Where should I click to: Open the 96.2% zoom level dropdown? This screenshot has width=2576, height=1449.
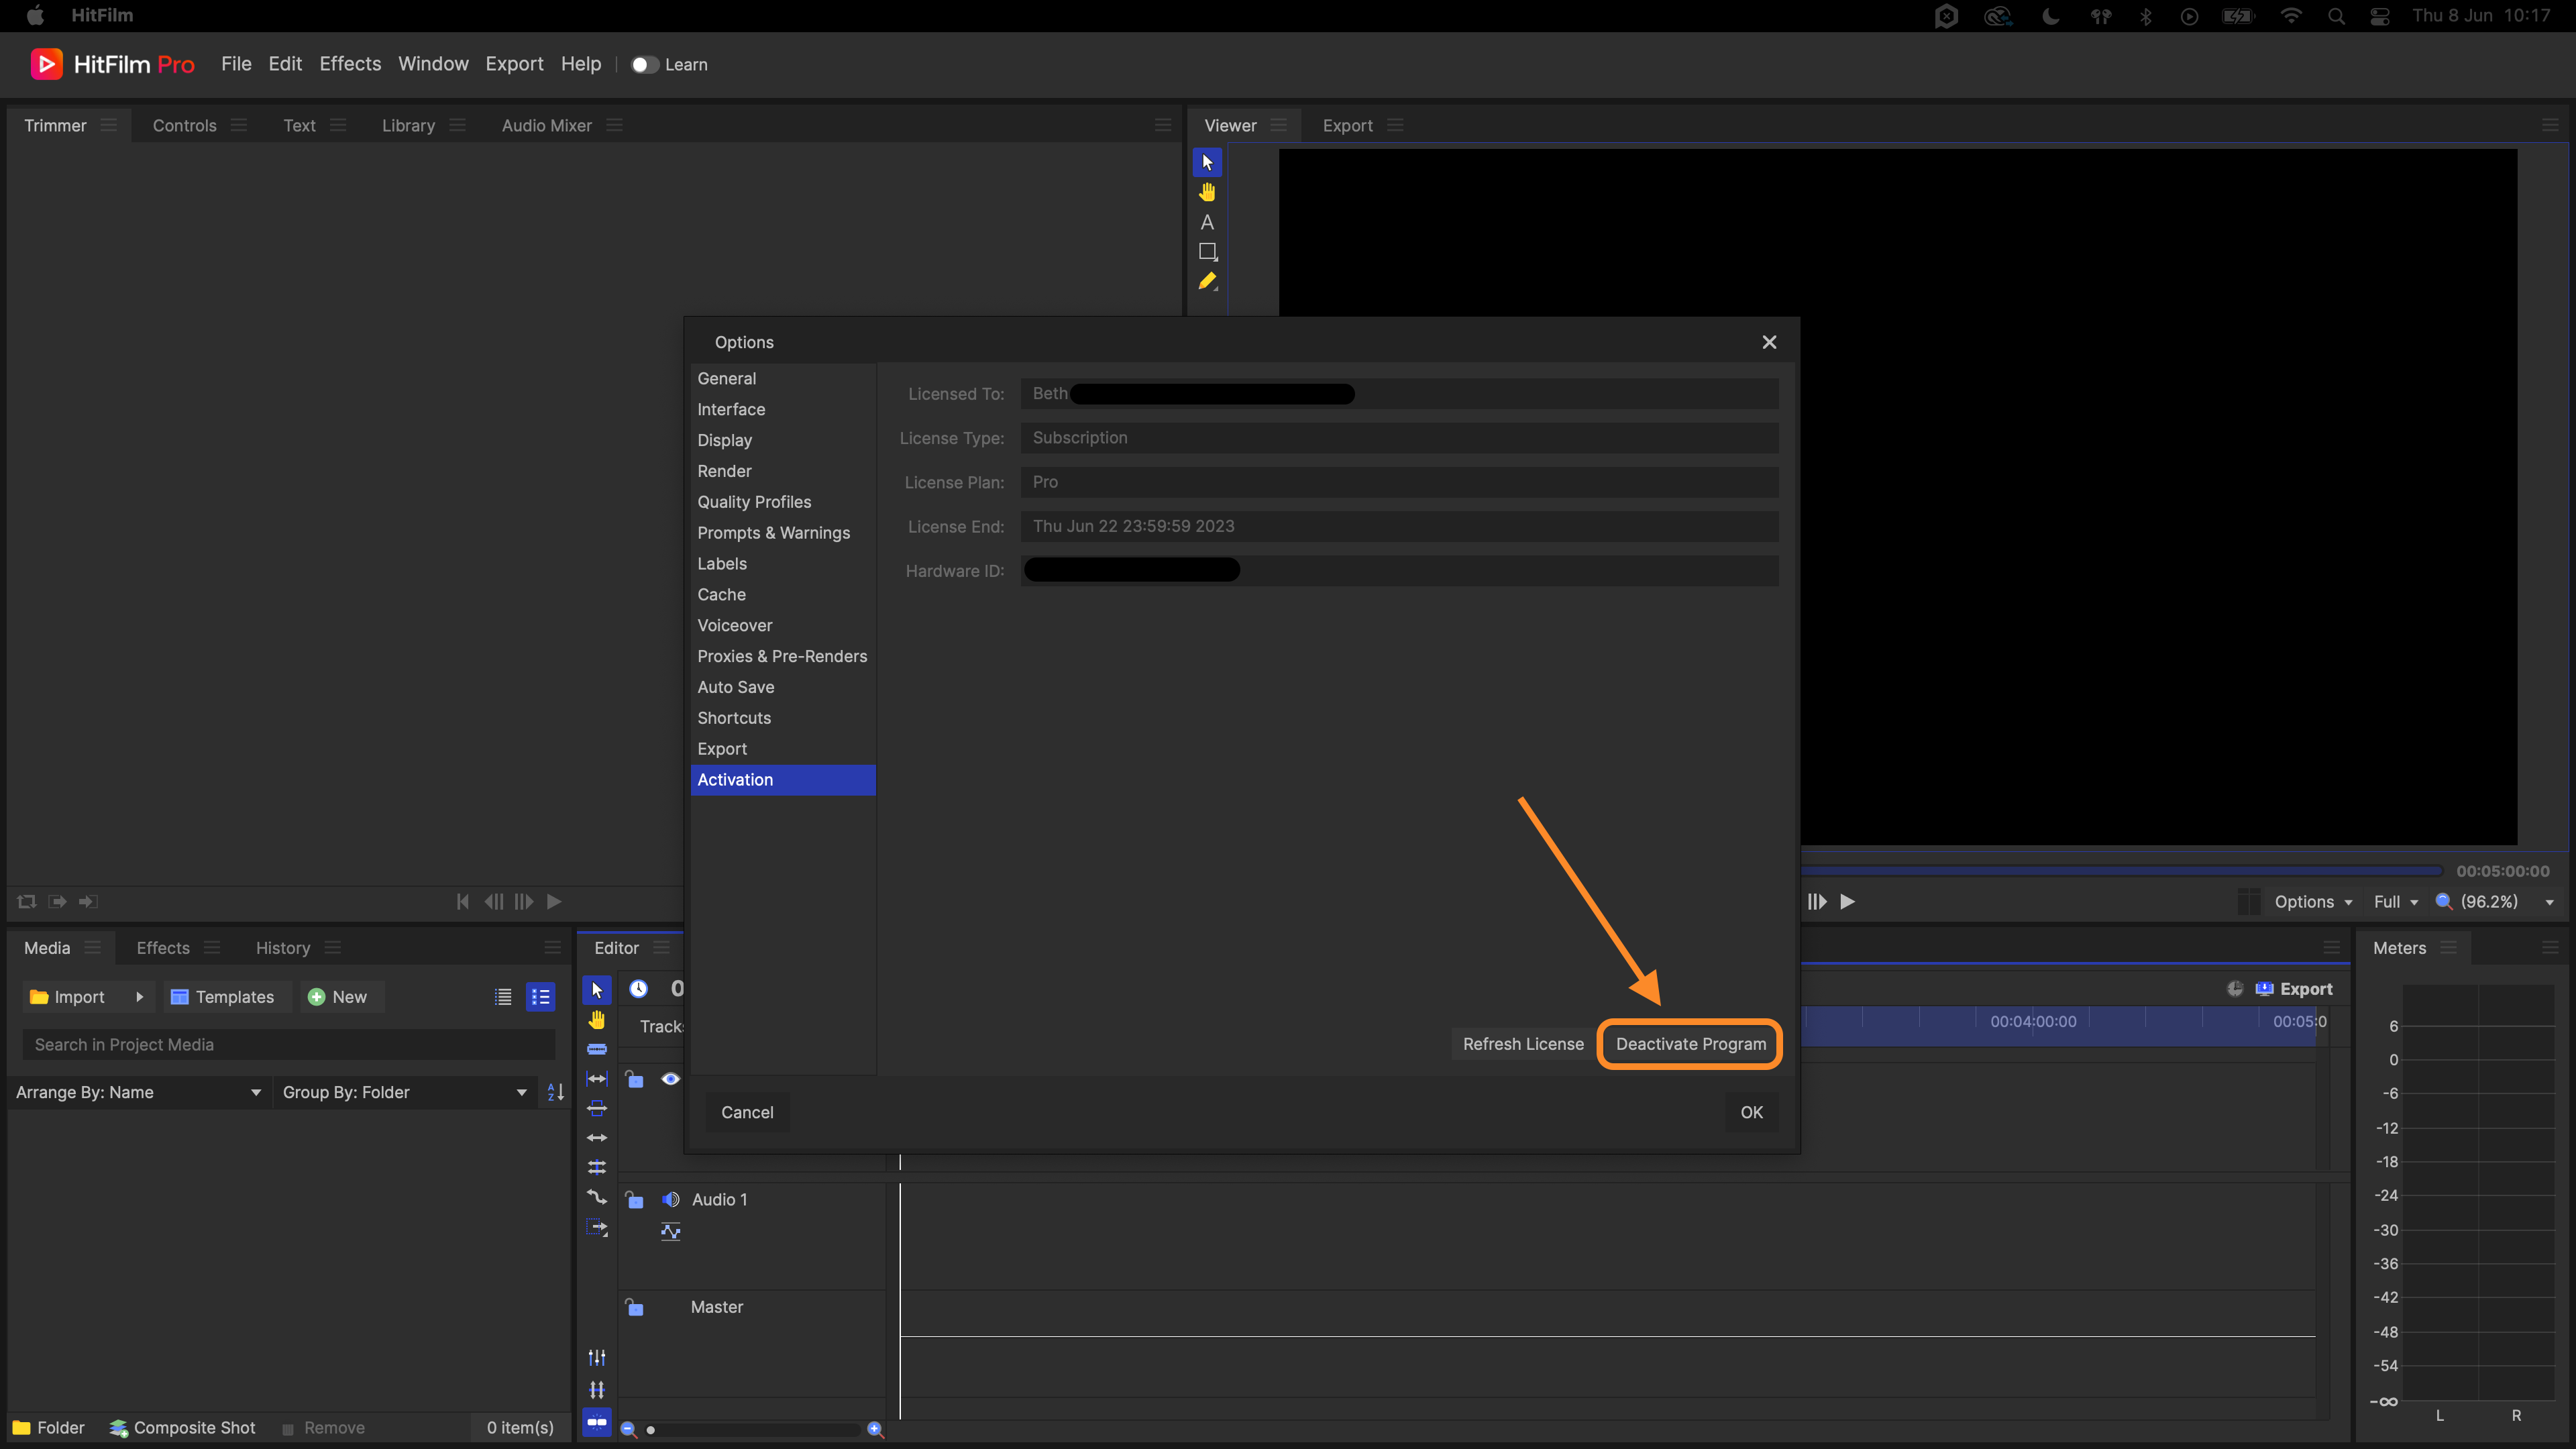click(2497, 901)
